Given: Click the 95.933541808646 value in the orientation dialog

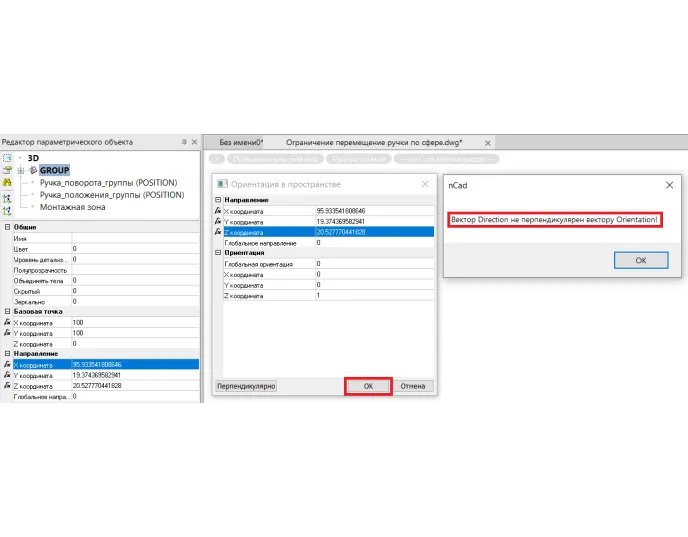Looking at the screenshot, I should pos(375,211).
